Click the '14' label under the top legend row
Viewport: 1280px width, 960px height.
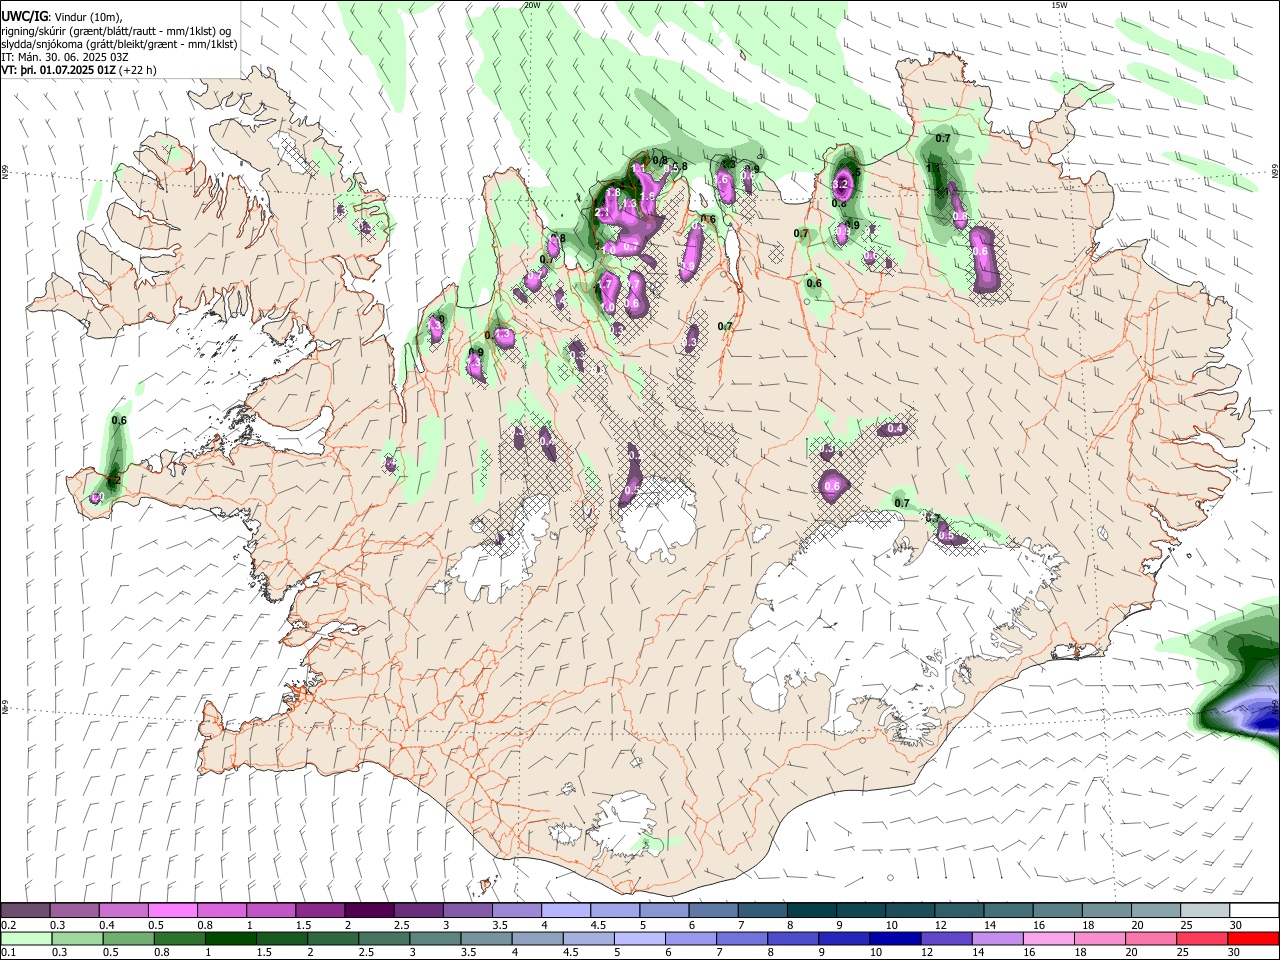click(x=990, y=925)
